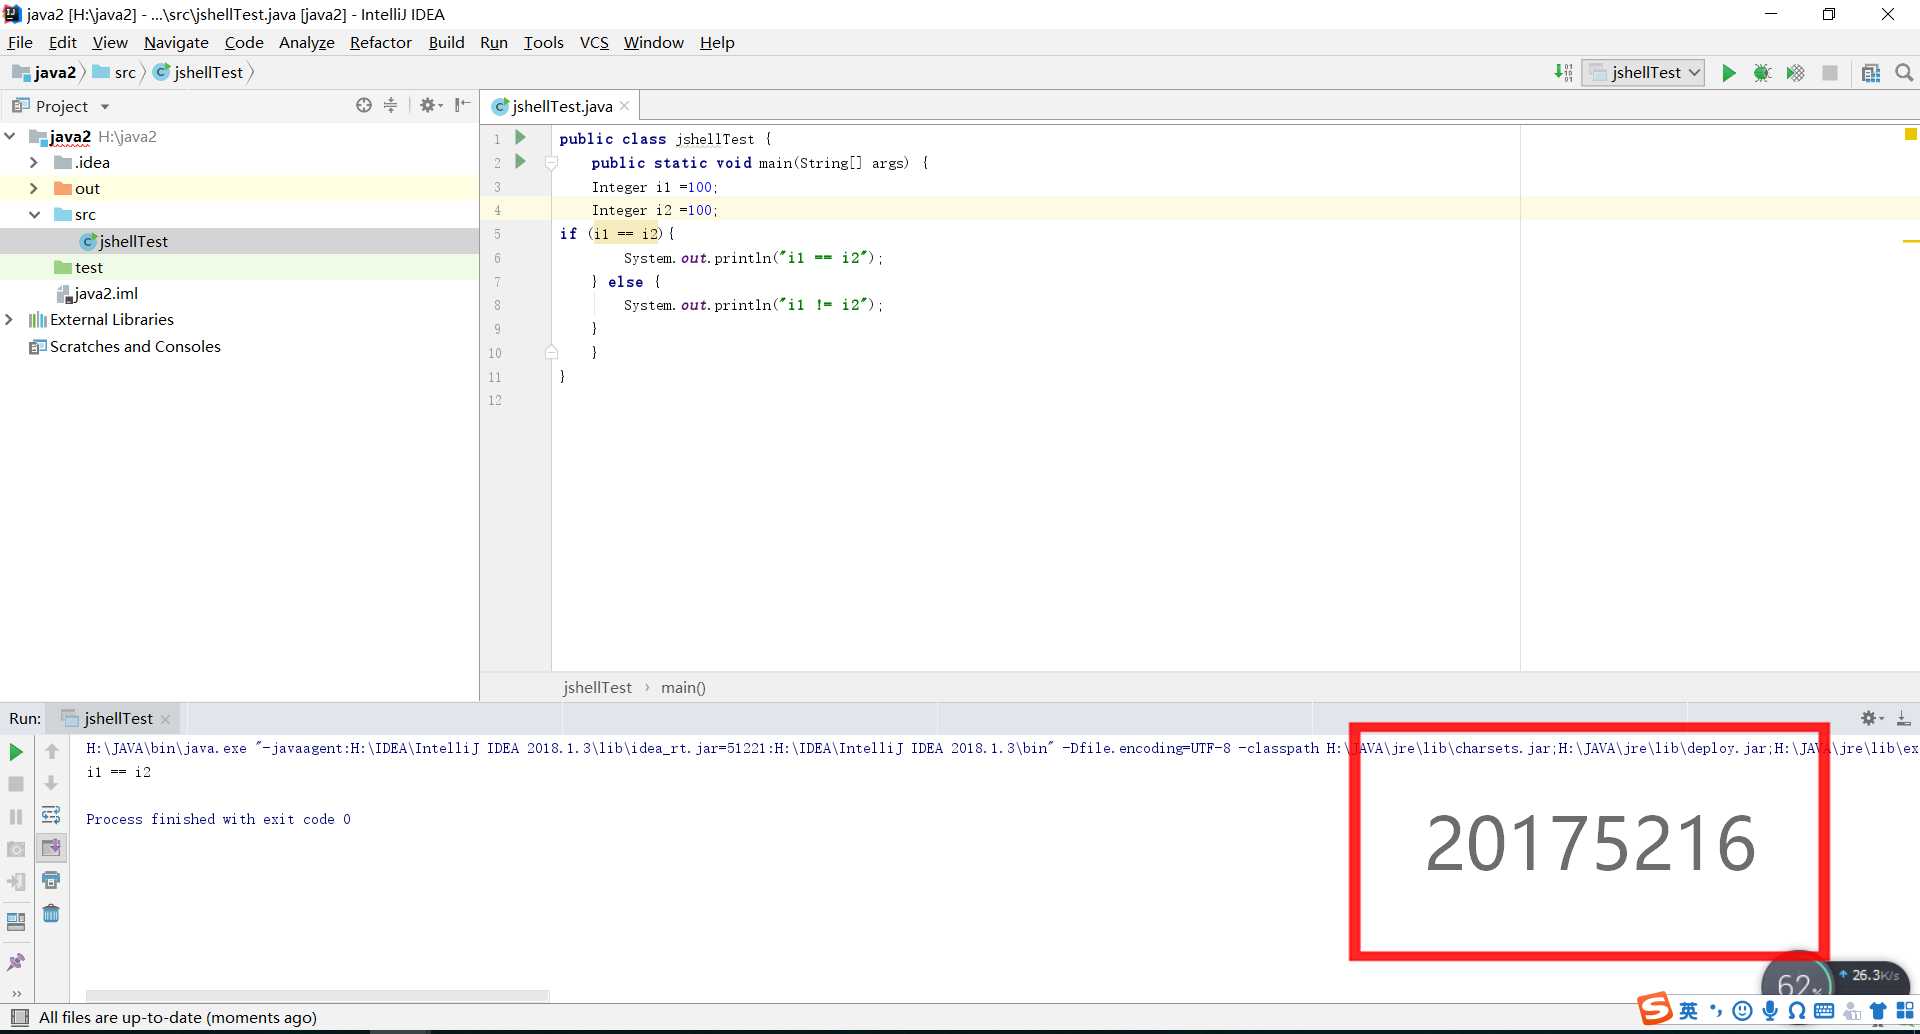The width and height of the screenshot is (1920, 1034).
Task: Click the grey stop button in top toolbar
Action: tap(1830, 72)
